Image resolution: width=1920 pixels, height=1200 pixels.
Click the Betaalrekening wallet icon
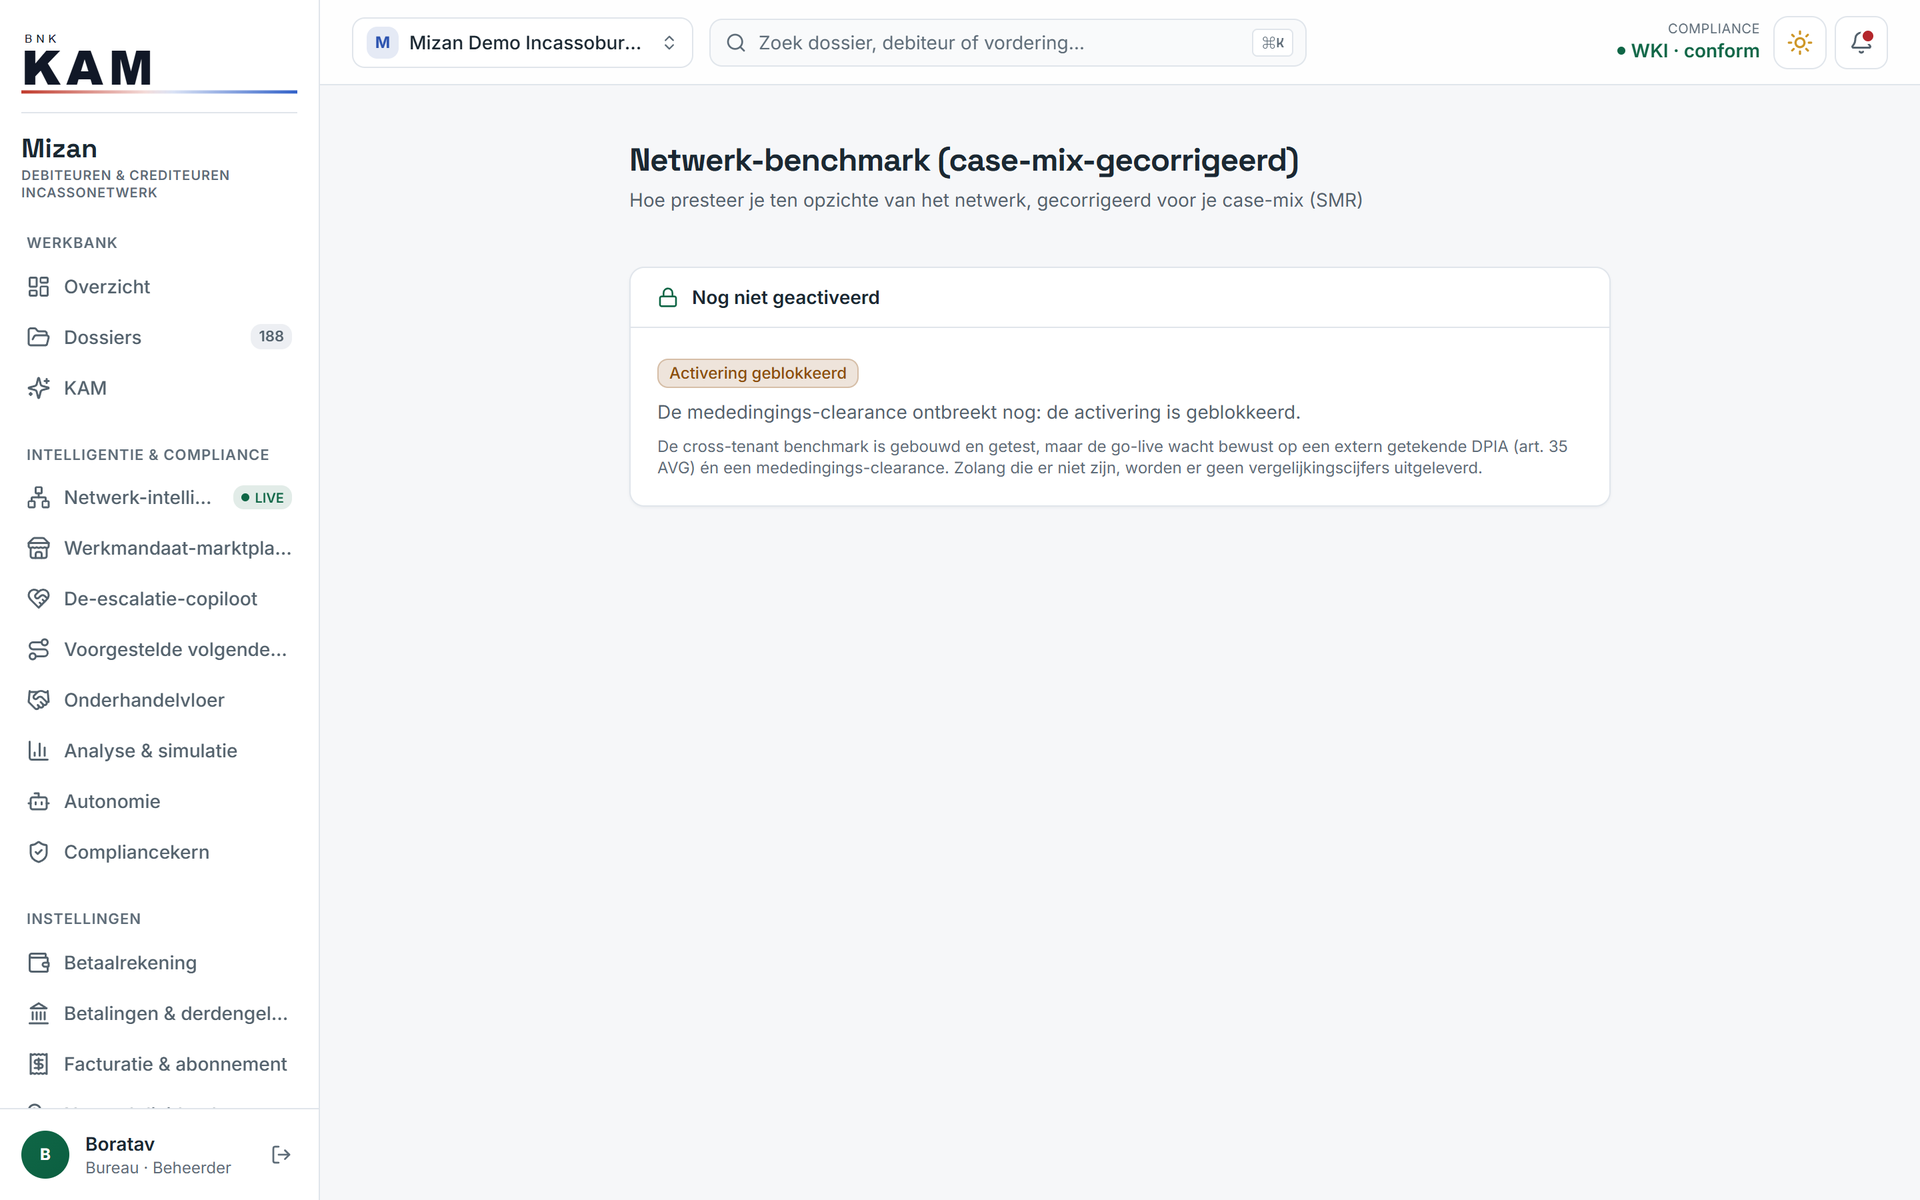38,963
